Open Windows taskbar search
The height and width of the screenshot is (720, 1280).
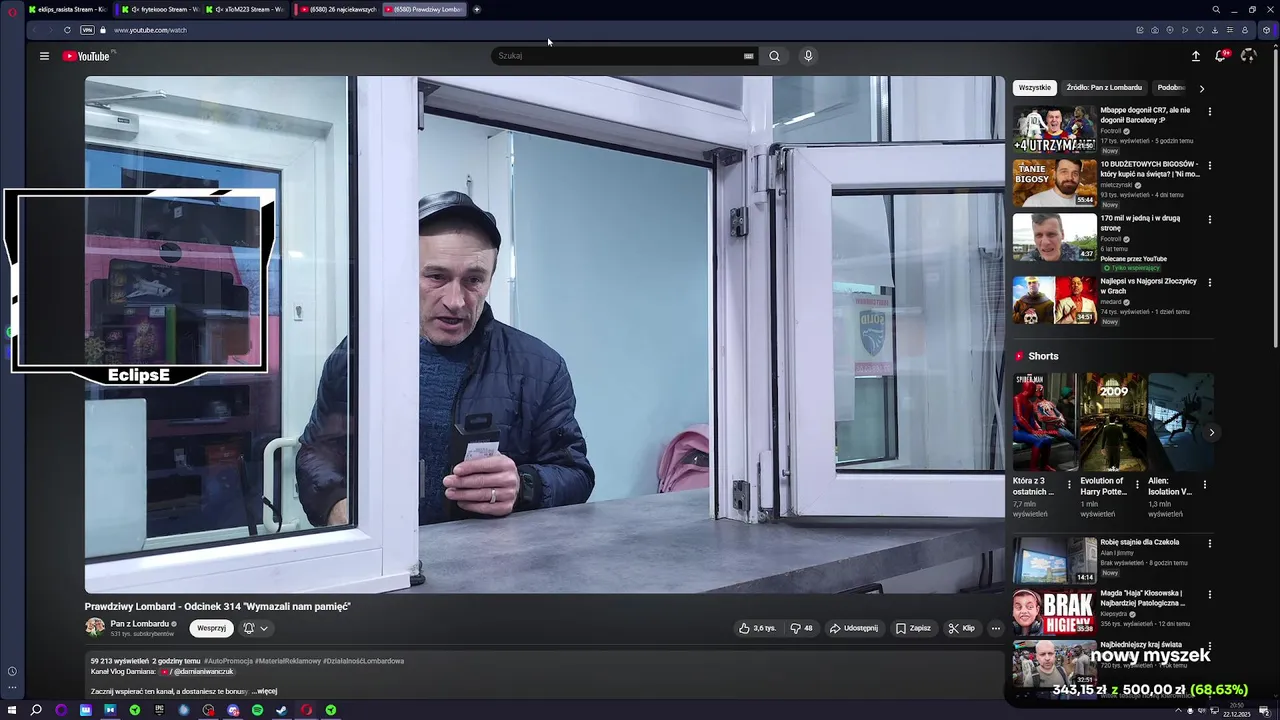(x=36, y=710)
